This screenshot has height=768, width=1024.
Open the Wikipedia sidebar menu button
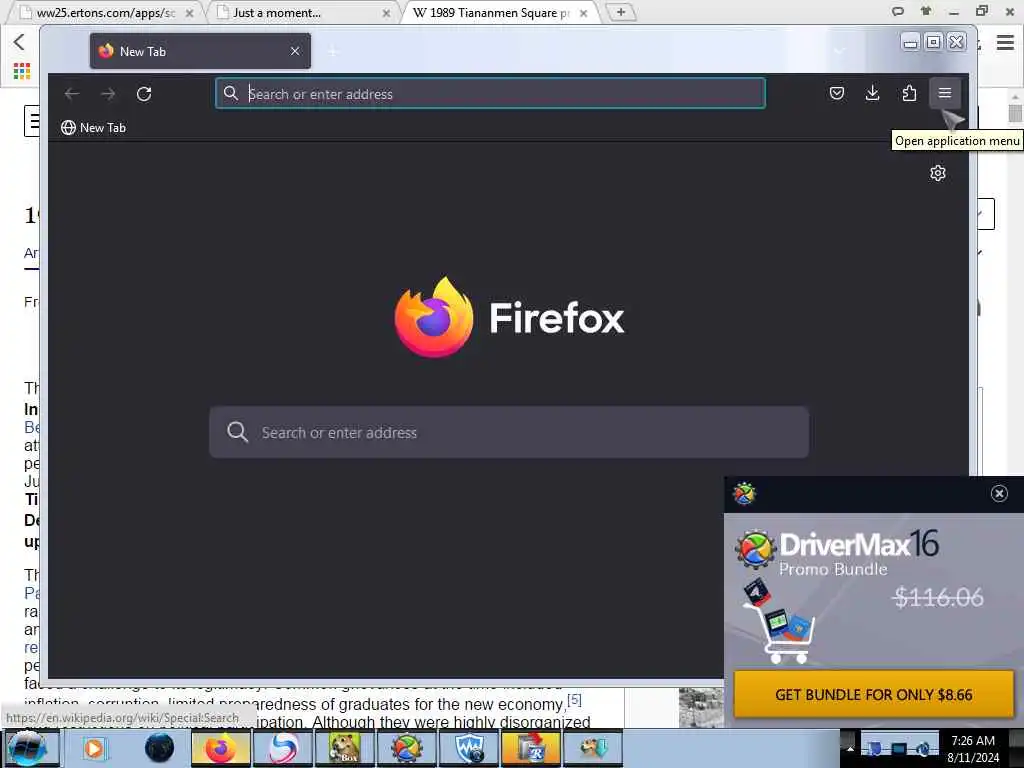click(x=32, y=121)
